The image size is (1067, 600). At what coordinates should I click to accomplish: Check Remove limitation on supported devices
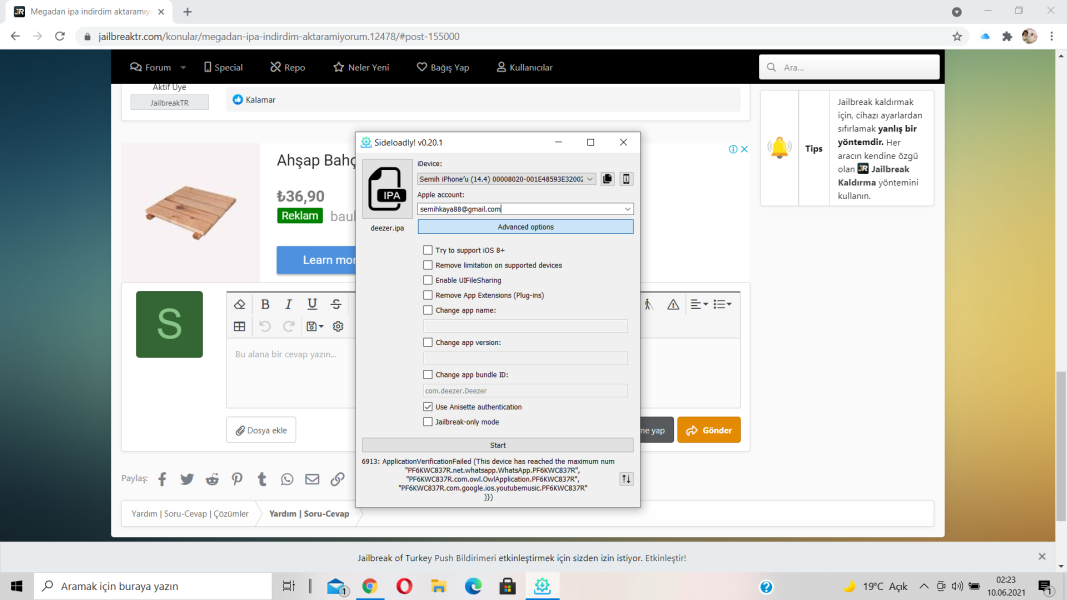point(428,265)
